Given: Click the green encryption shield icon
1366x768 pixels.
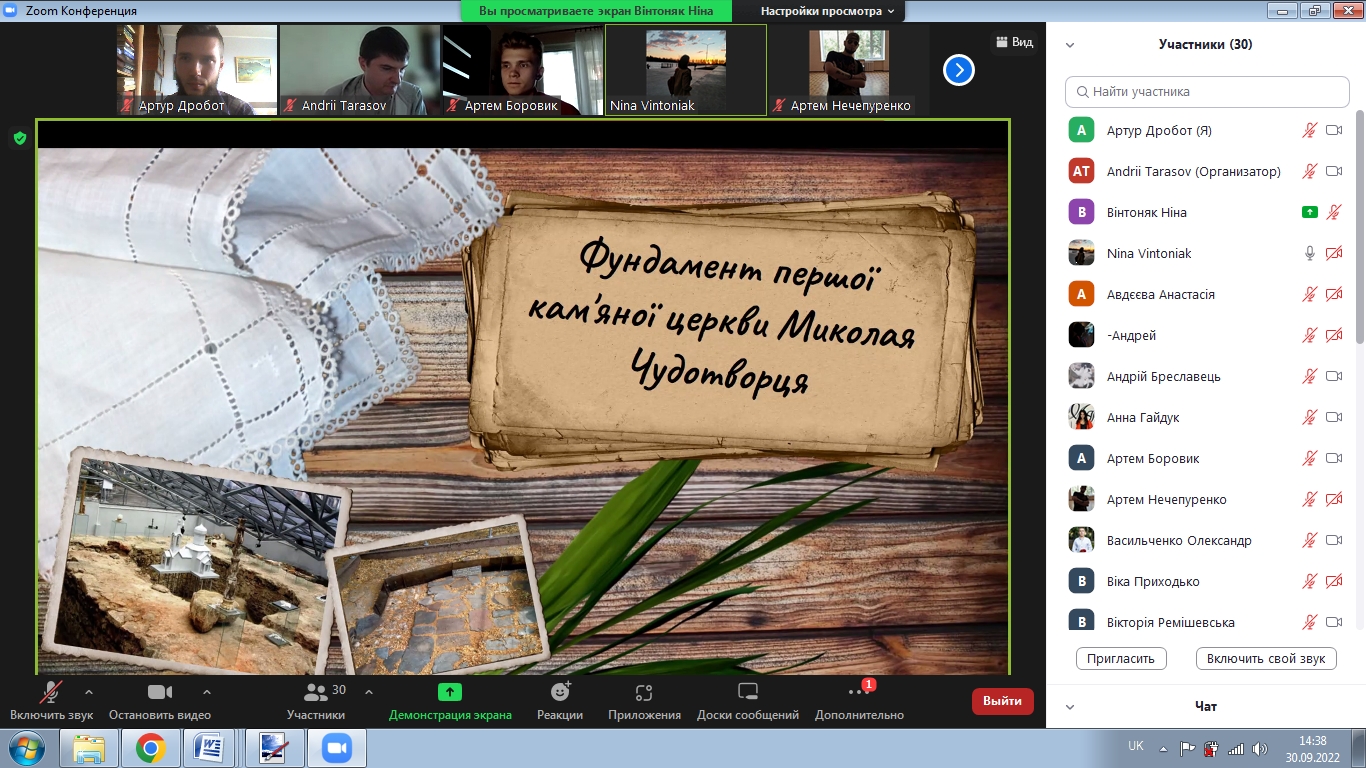Looking at the screenshot, I should [19, 138].
